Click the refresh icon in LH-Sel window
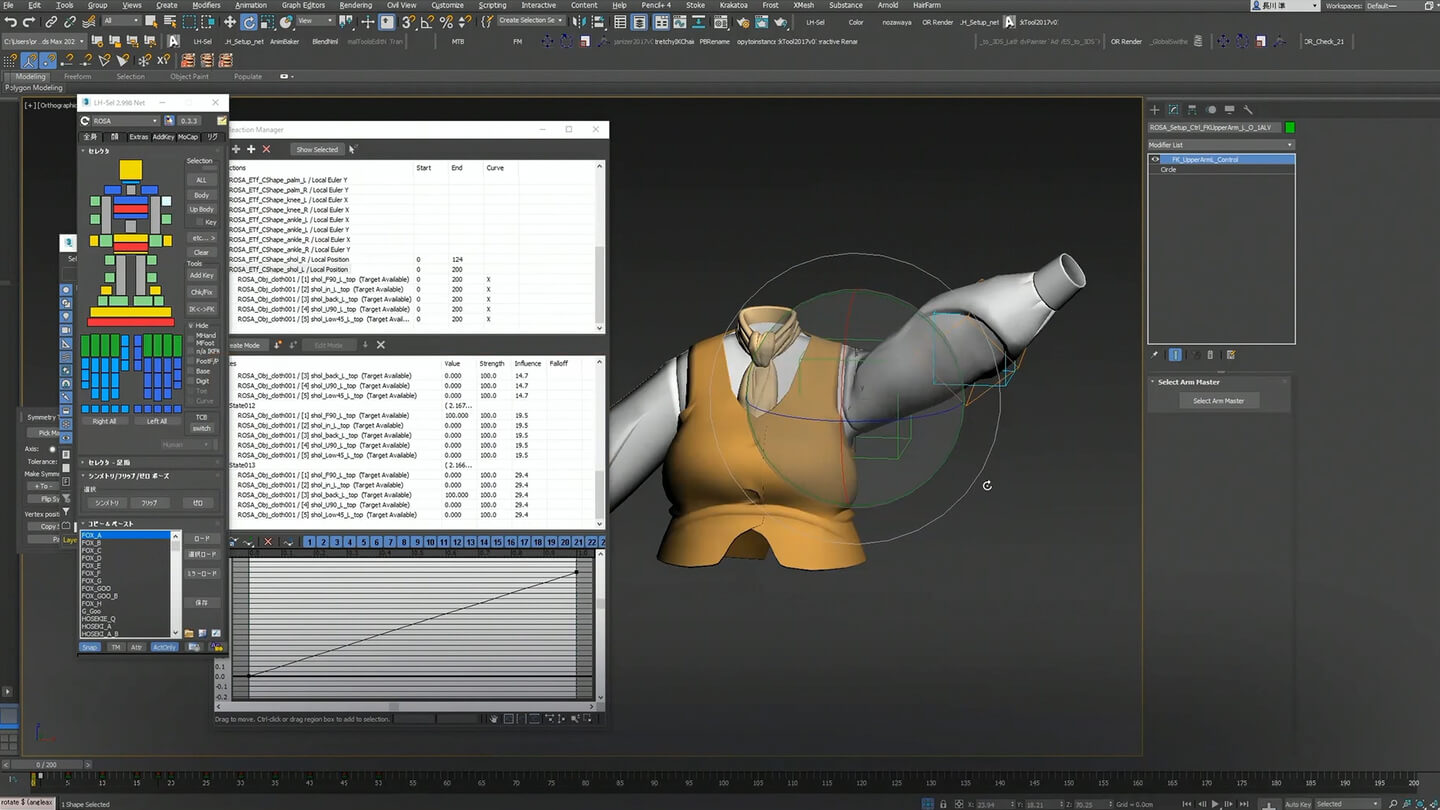Screen dimensions: 1440x810 [84, 121]
